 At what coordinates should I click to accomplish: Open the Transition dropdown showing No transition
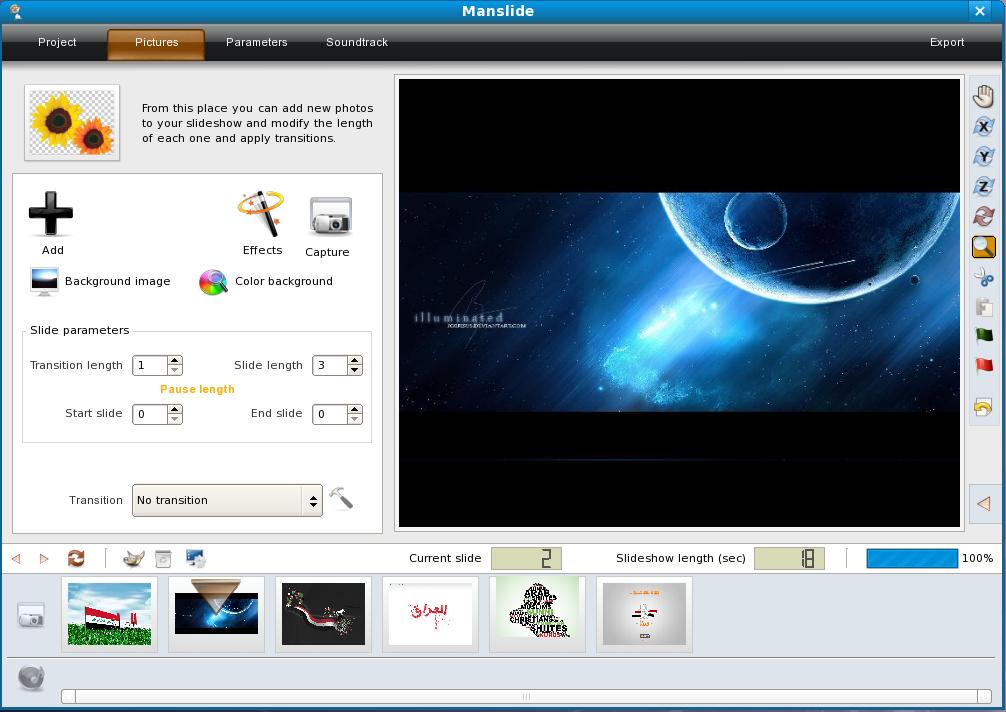[227, 500]
